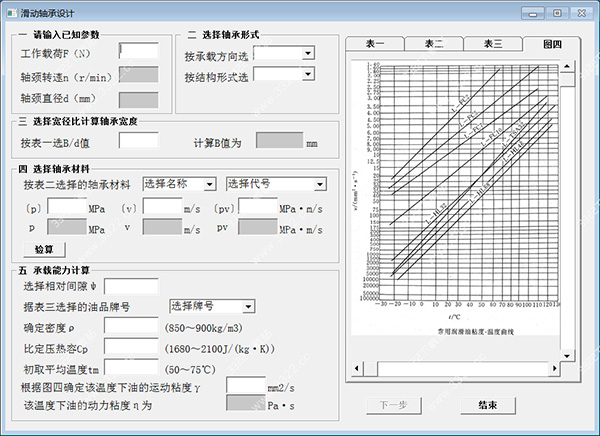Click the vertical scrollbar thumb beside the chart
The image size is (600, 436).
click(567, 80)
